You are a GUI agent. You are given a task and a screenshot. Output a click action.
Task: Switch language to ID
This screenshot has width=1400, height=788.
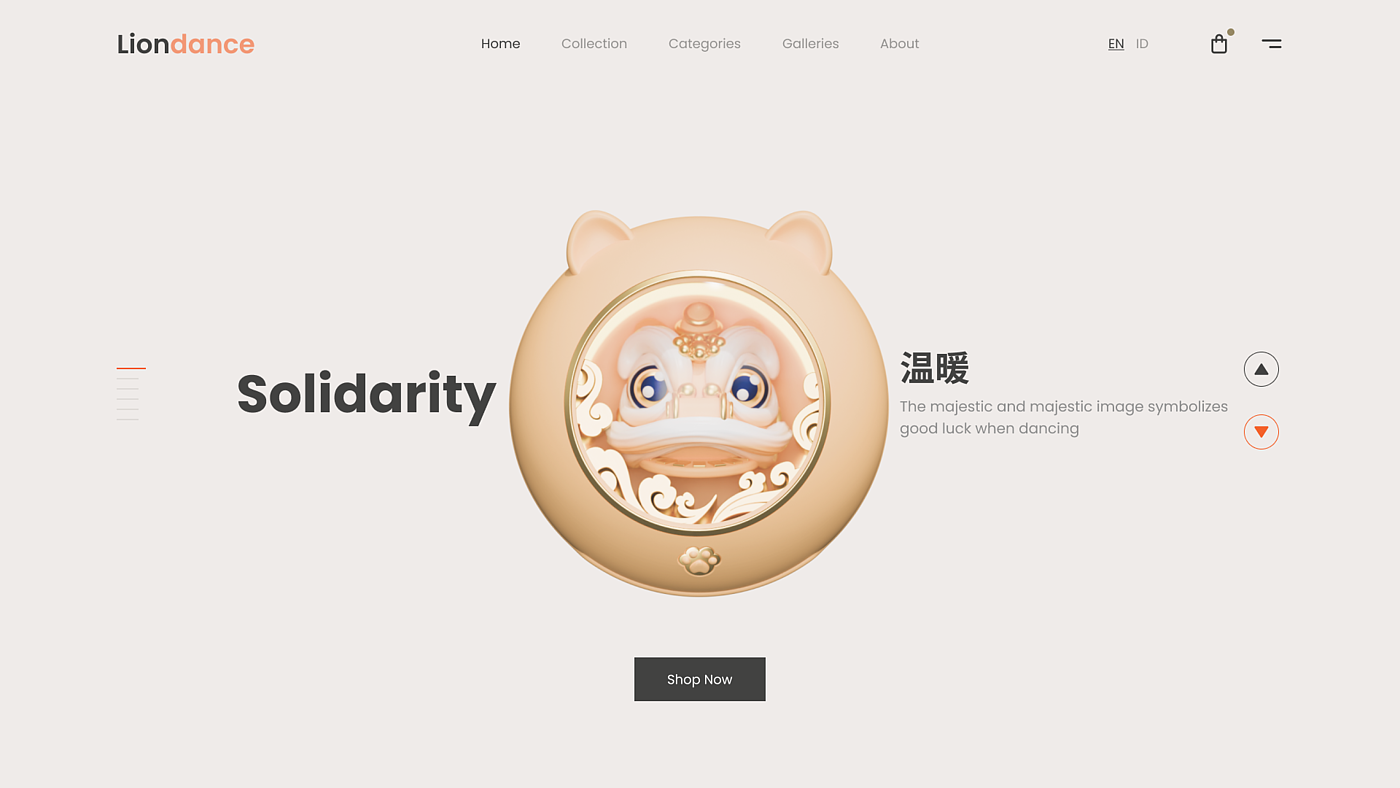coord(1142,44)
